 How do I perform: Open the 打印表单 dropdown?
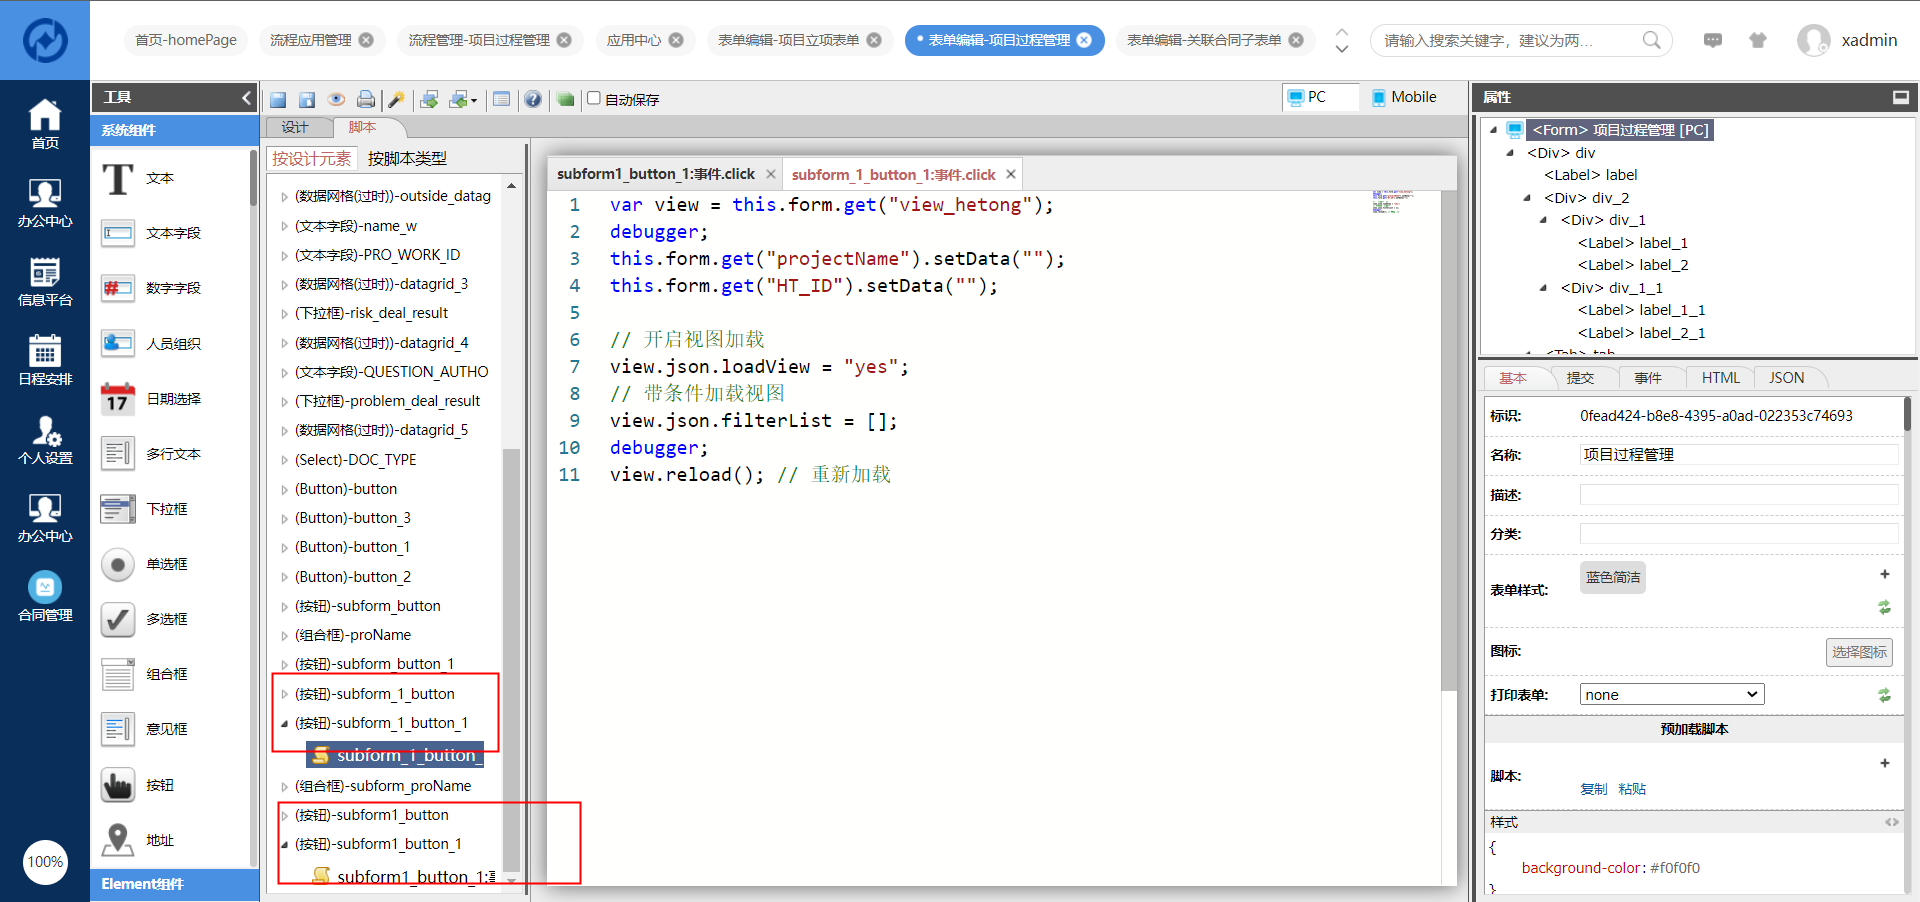tap(1671, 694)
